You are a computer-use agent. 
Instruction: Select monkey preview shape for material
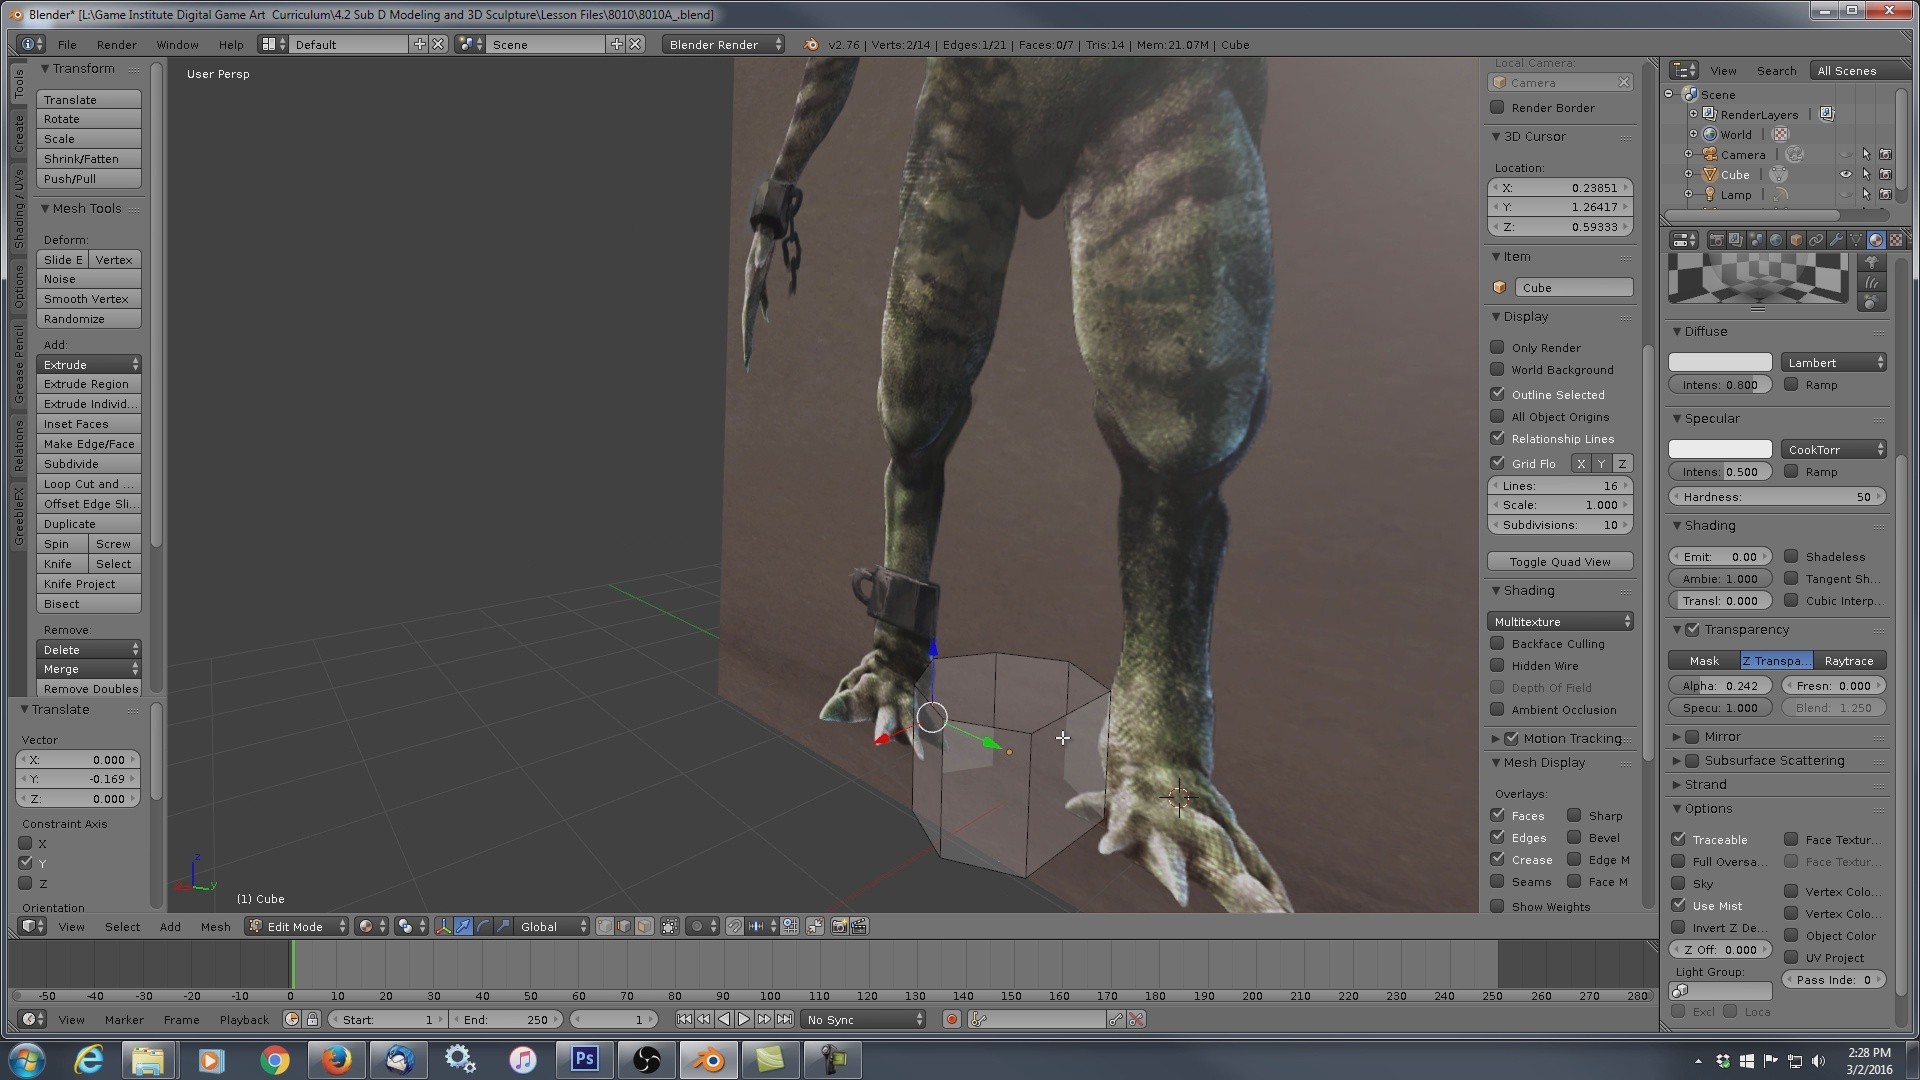(x=1872, y=262)
